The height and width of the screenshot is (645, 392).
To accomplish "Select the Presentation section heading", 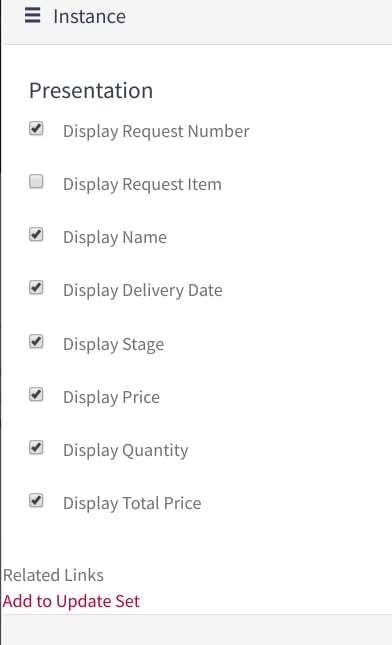I will click(x=91, y=90).
